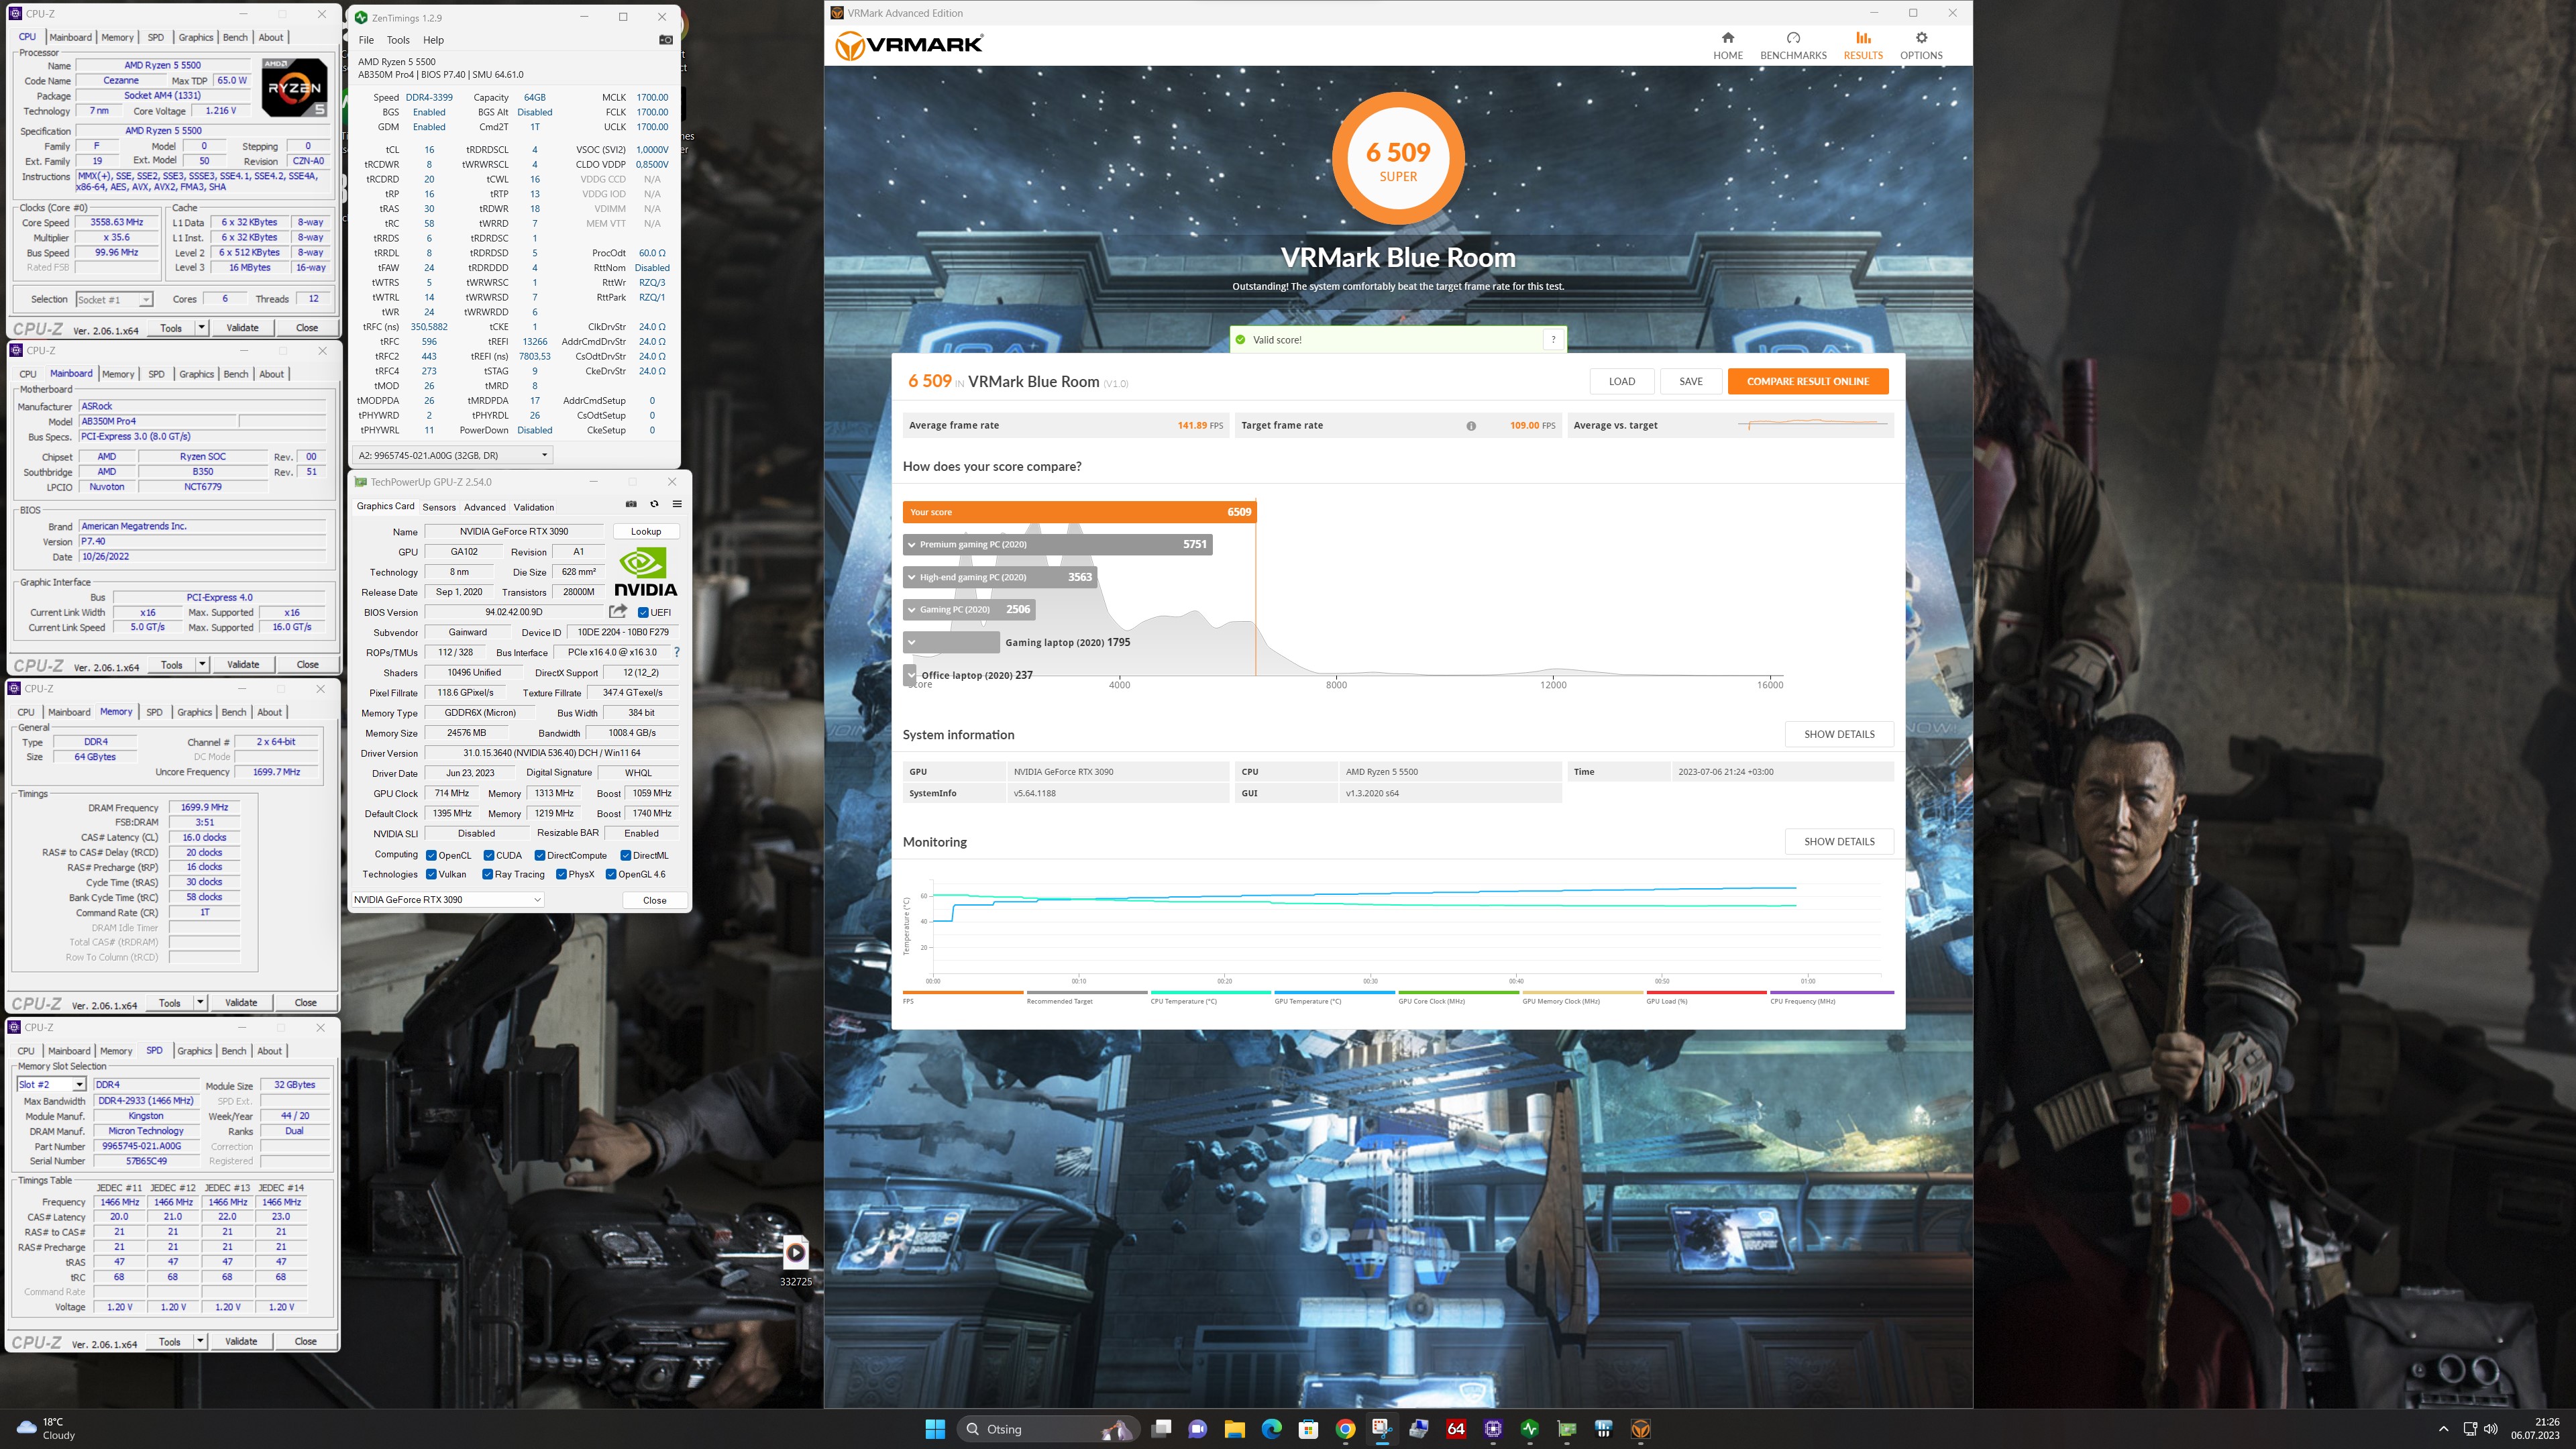
Task: Open Google Chrome from the taskbar
Action: click(1345, 1429)
